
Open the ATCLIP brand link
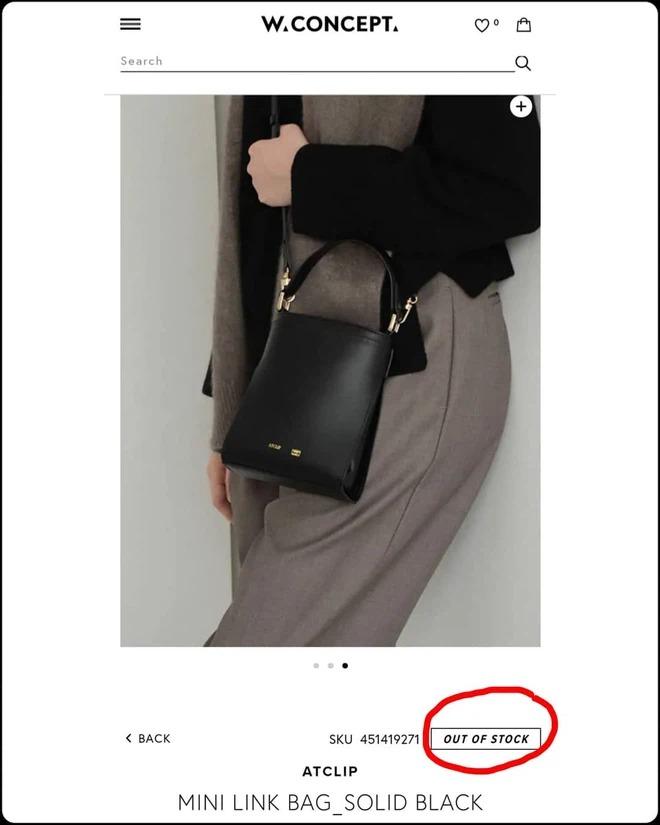pos(330,771)
